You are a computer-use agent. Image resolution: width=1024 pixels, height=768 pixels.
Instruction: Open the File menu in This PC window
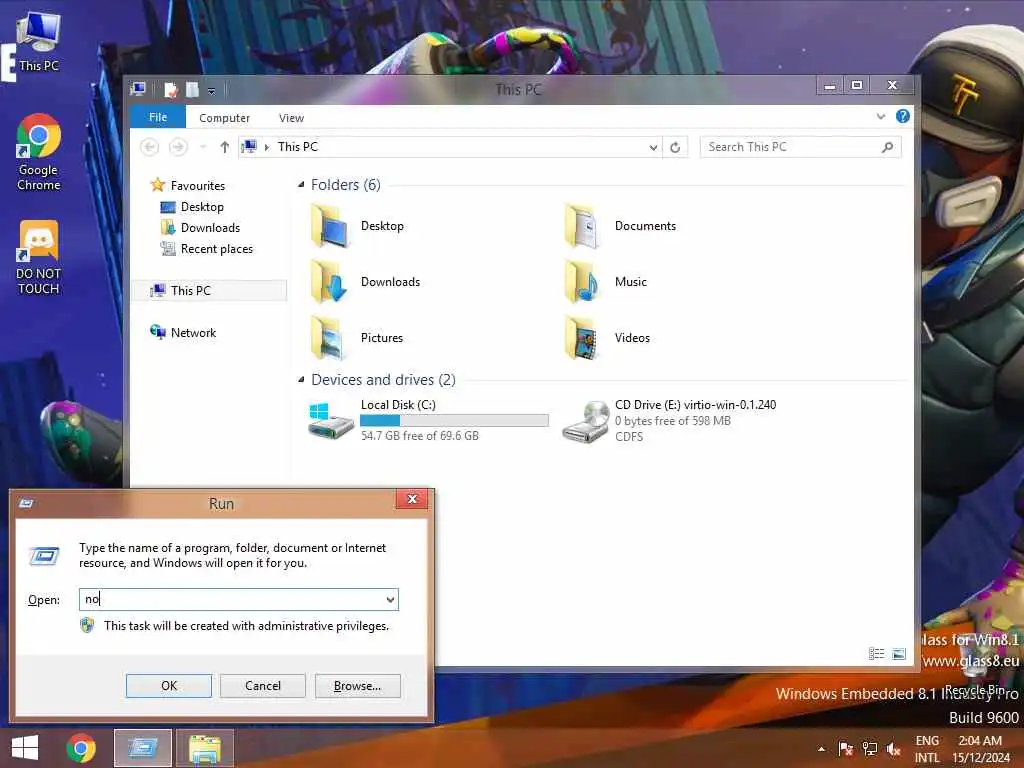[x=158, y=117]
